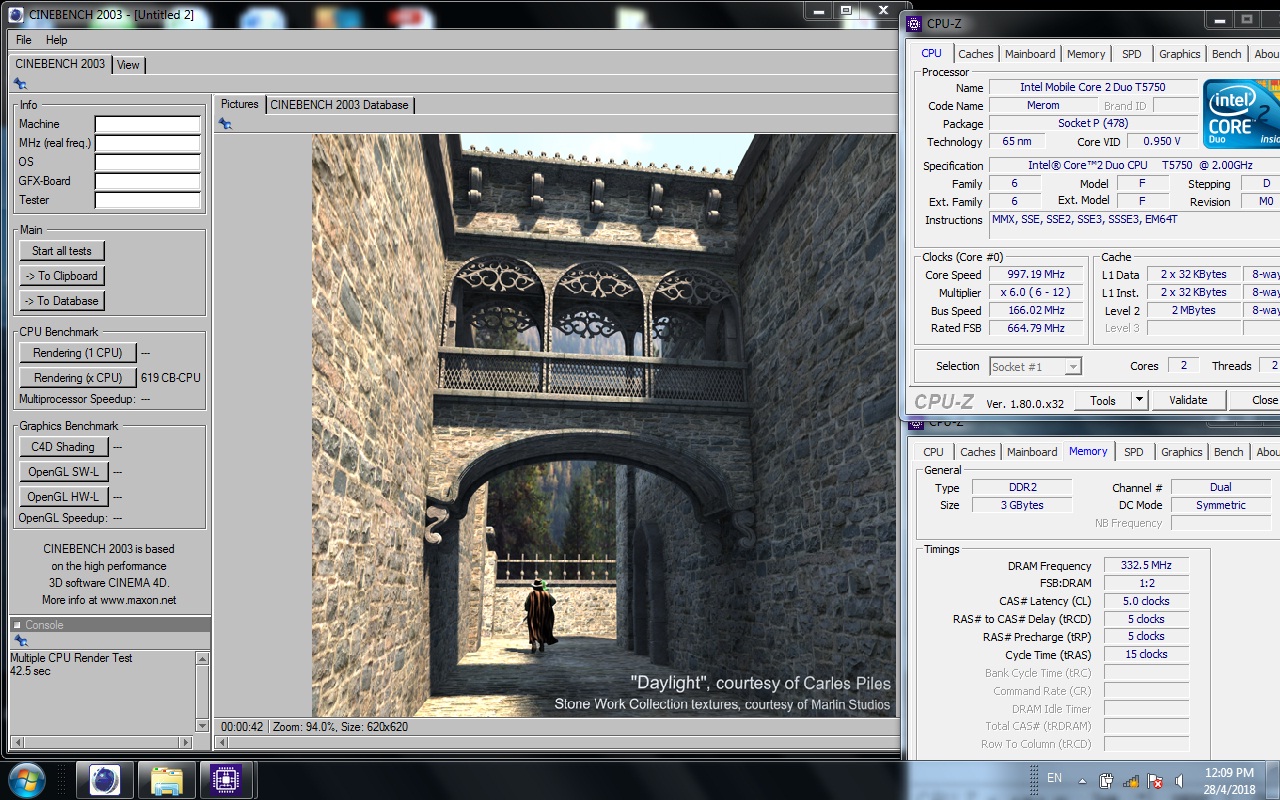This screenshot has height=800, width=1280.
Task: Select the CINEBENCH 2003 tab
Action: coord(60,63)
